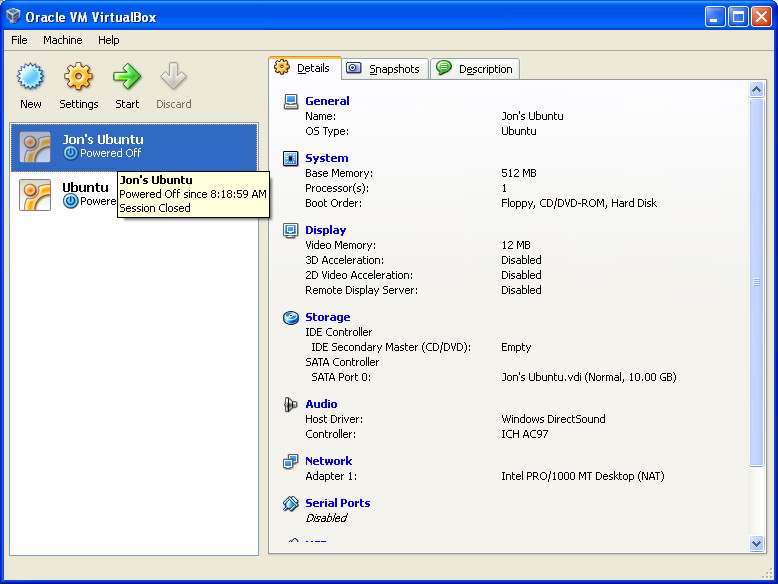
Task: Maximize the VirtualBox window
Action: (x=738, y=17)
